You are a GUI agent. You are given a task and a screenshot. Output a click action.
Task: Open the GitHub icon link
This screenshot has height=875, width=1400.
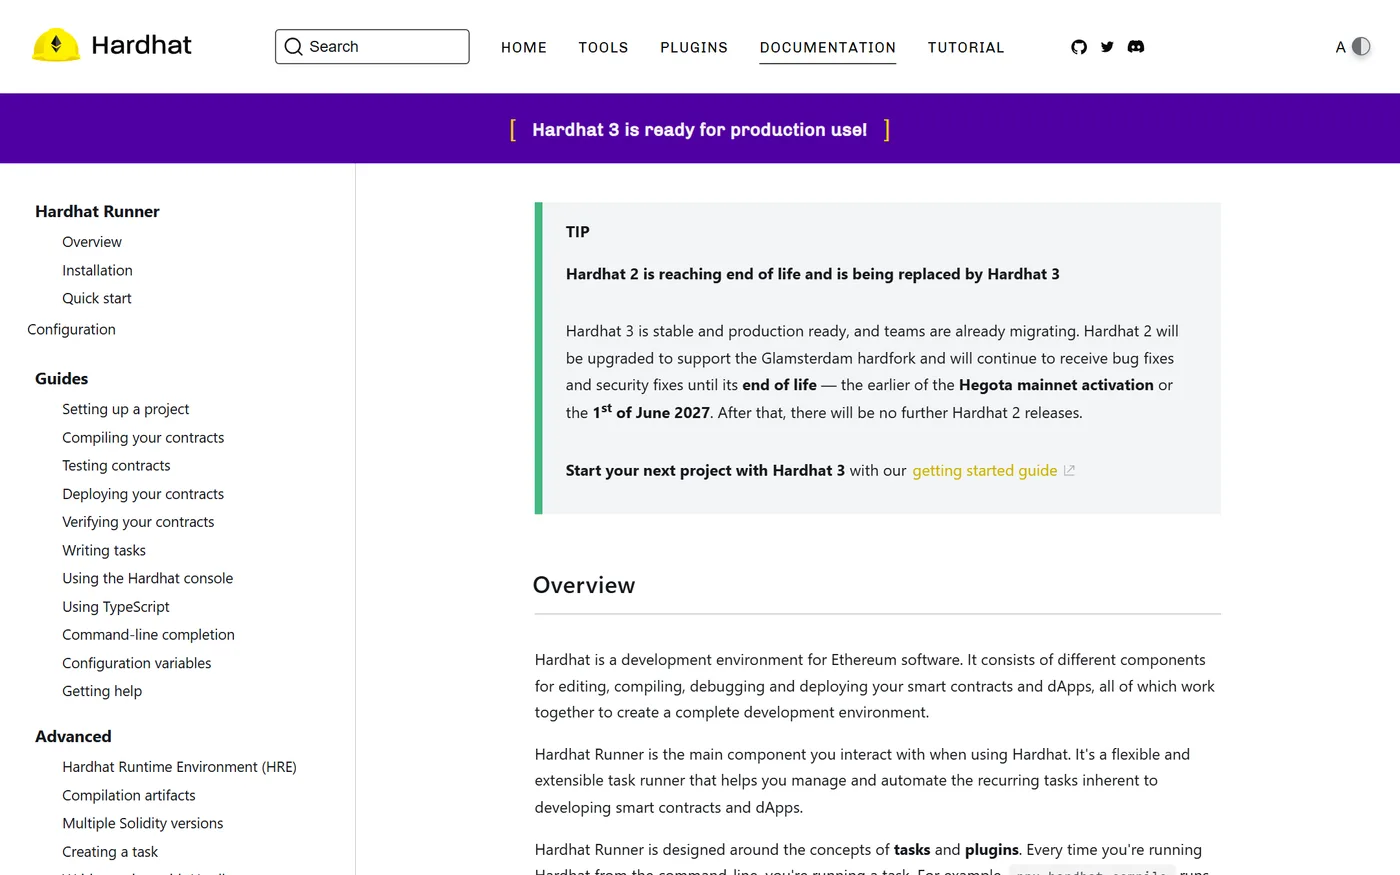[1079, 47]
